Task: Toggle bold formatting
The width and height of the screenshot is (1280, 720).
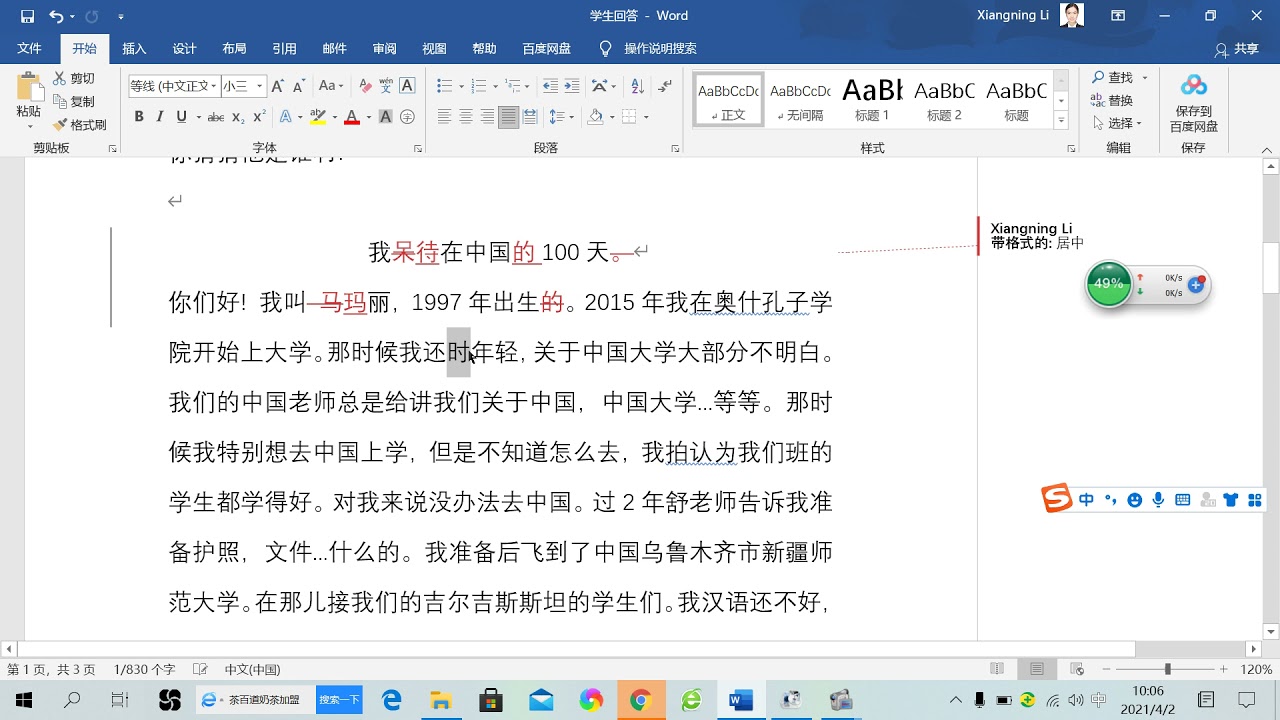Action: [139, 117]
